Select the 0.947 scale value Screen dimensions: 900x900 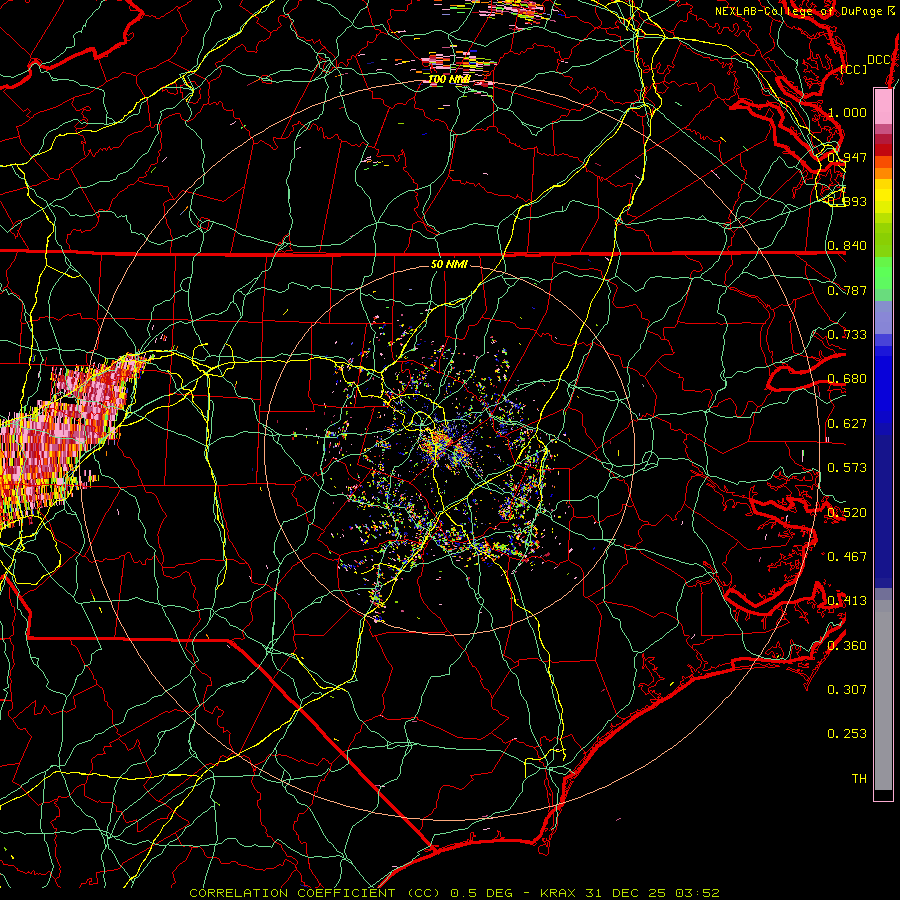(x=847, y=157)
